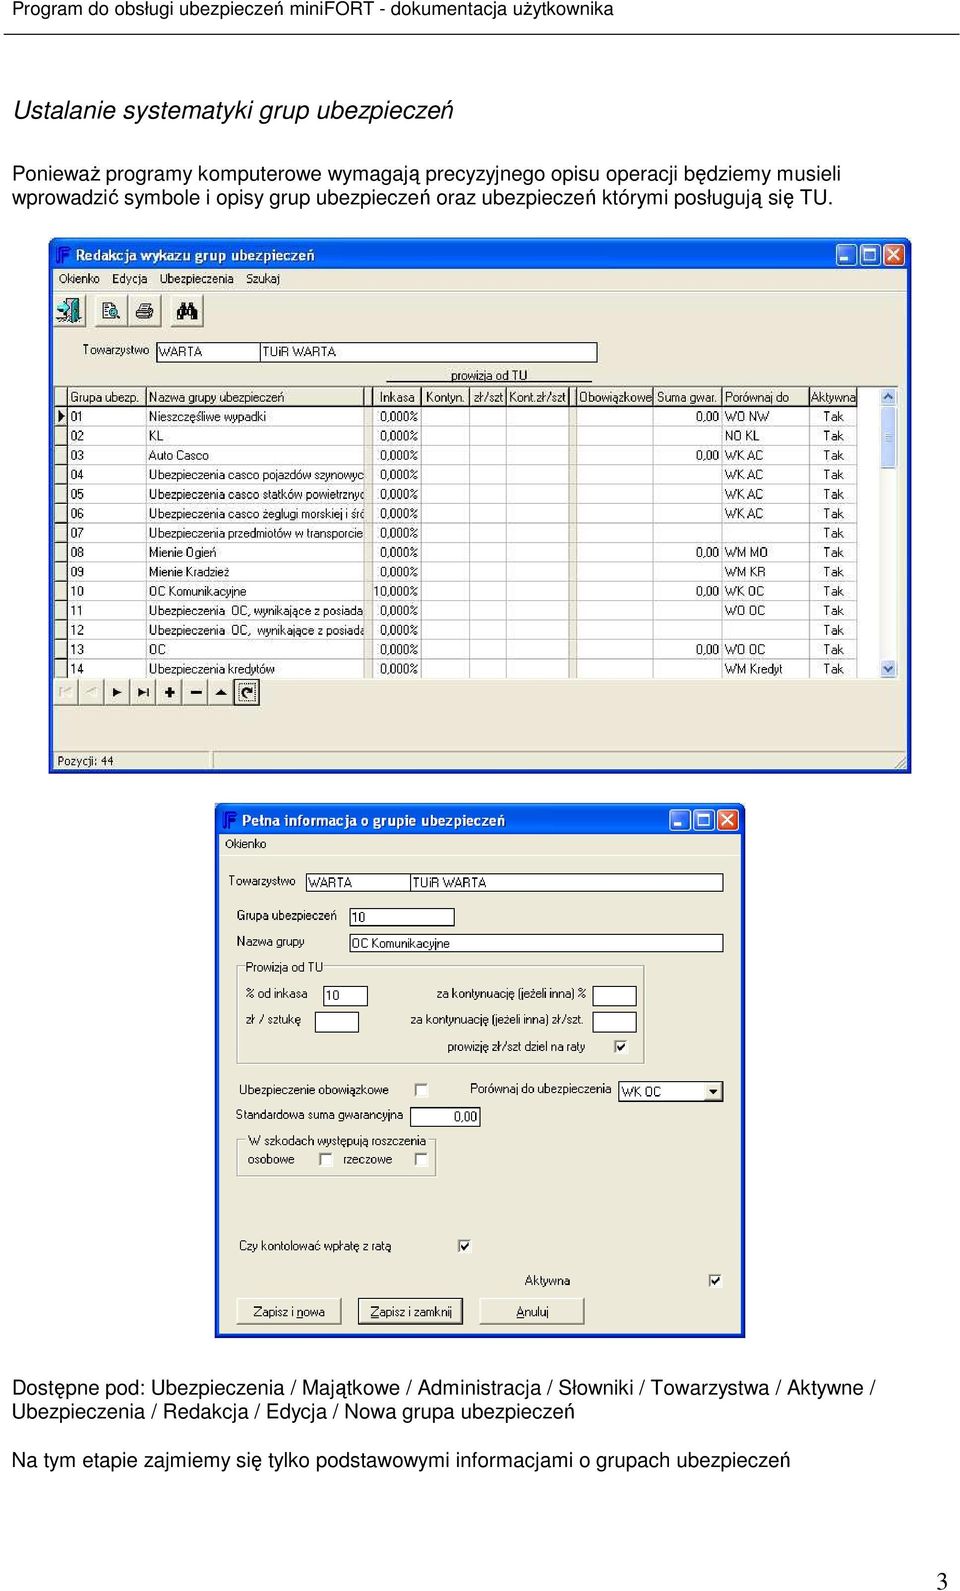The height and width of the screenshot is (1591, 960).
Task: Open Okienko menu in Redakcja window
Action: coord(79,279)
